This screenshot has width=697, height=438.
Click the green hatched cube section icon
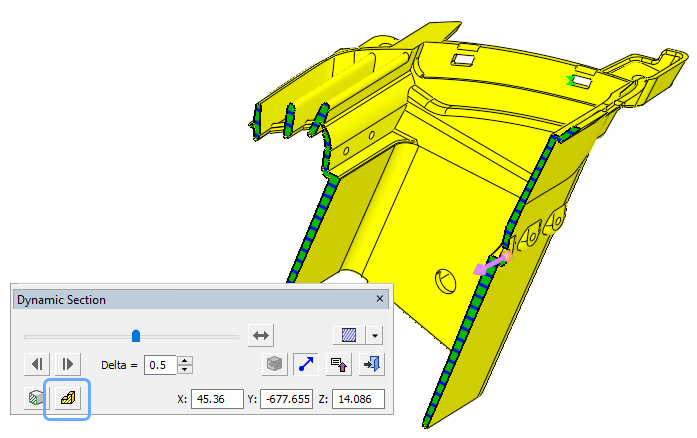(36, 398)
